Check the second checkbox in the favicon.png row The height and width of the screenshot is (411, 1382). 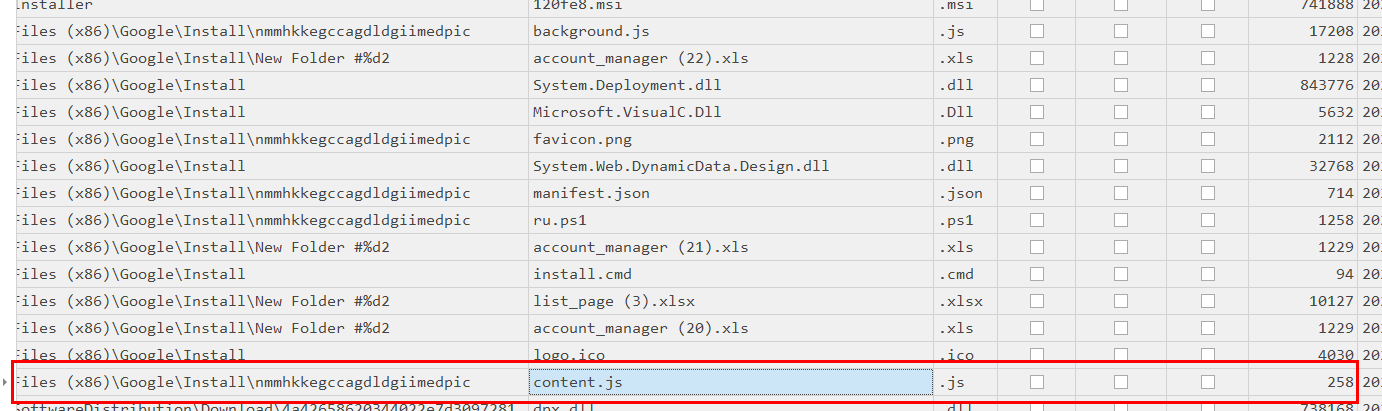coord(1121,139)
